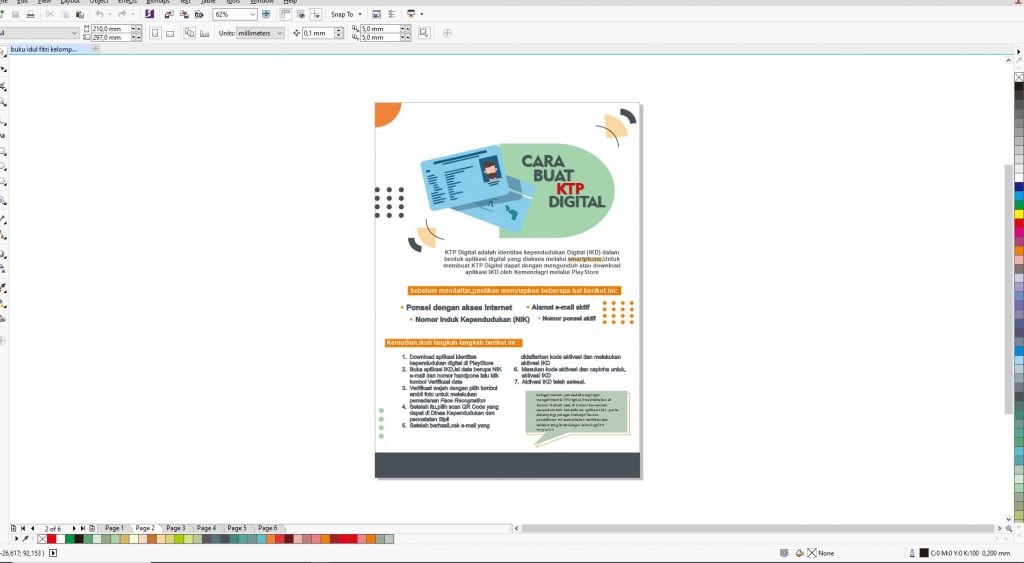Select the Interactive Fill tool in toolbox

click(x=3, y=304)
